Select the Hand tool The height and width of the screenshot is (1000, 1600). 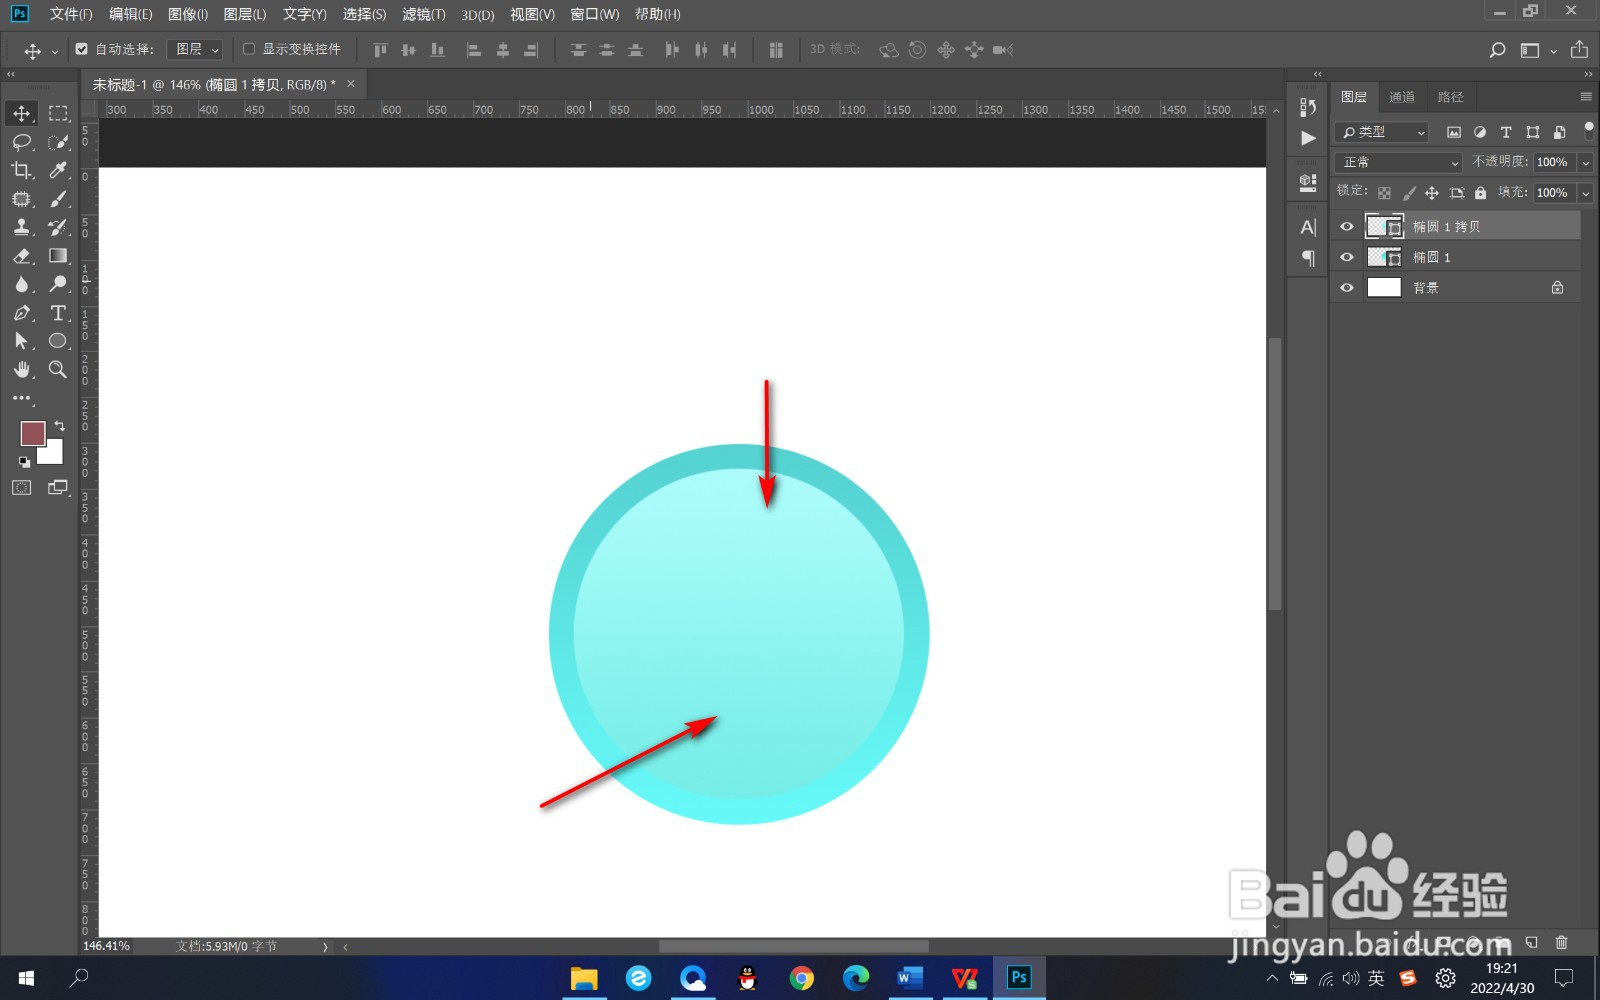(22, 370)
